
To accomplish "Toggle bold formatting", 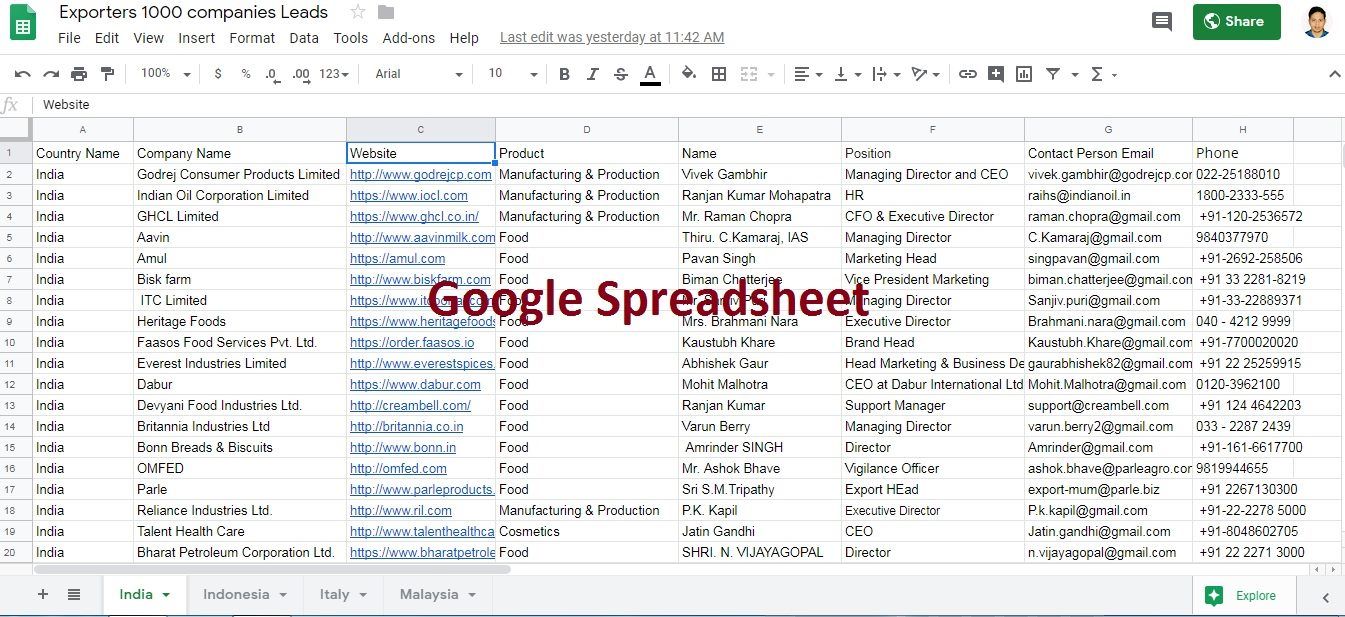I will coord(564,74).
